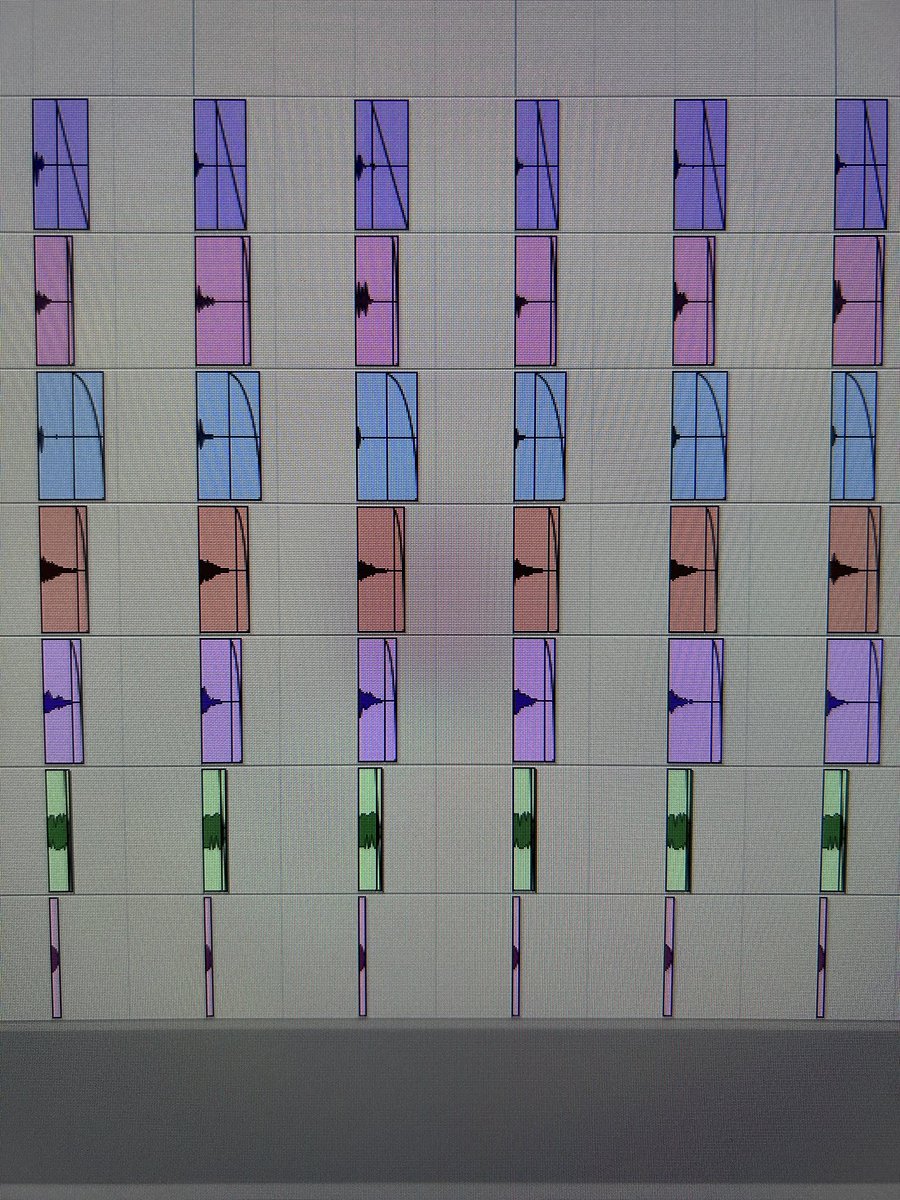Select fifth thin clip on bottom pink track
Screen dimensions: 900x1200
point(669,957)
